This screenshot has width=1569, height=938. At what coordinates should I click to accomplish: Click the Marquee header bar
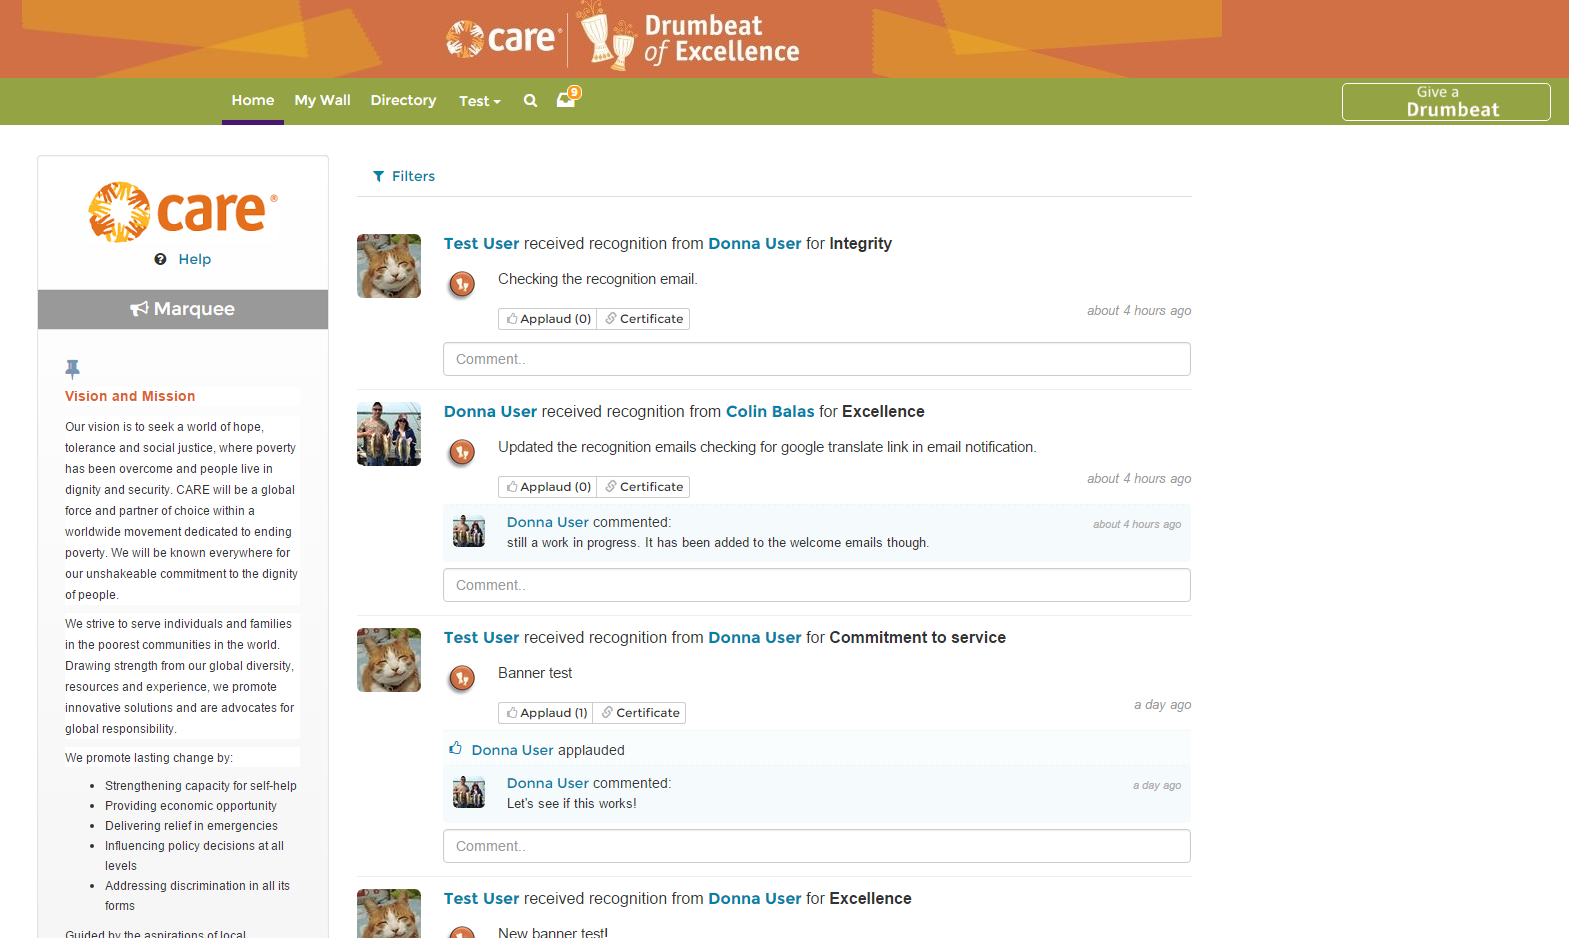[x=183, y=309]
